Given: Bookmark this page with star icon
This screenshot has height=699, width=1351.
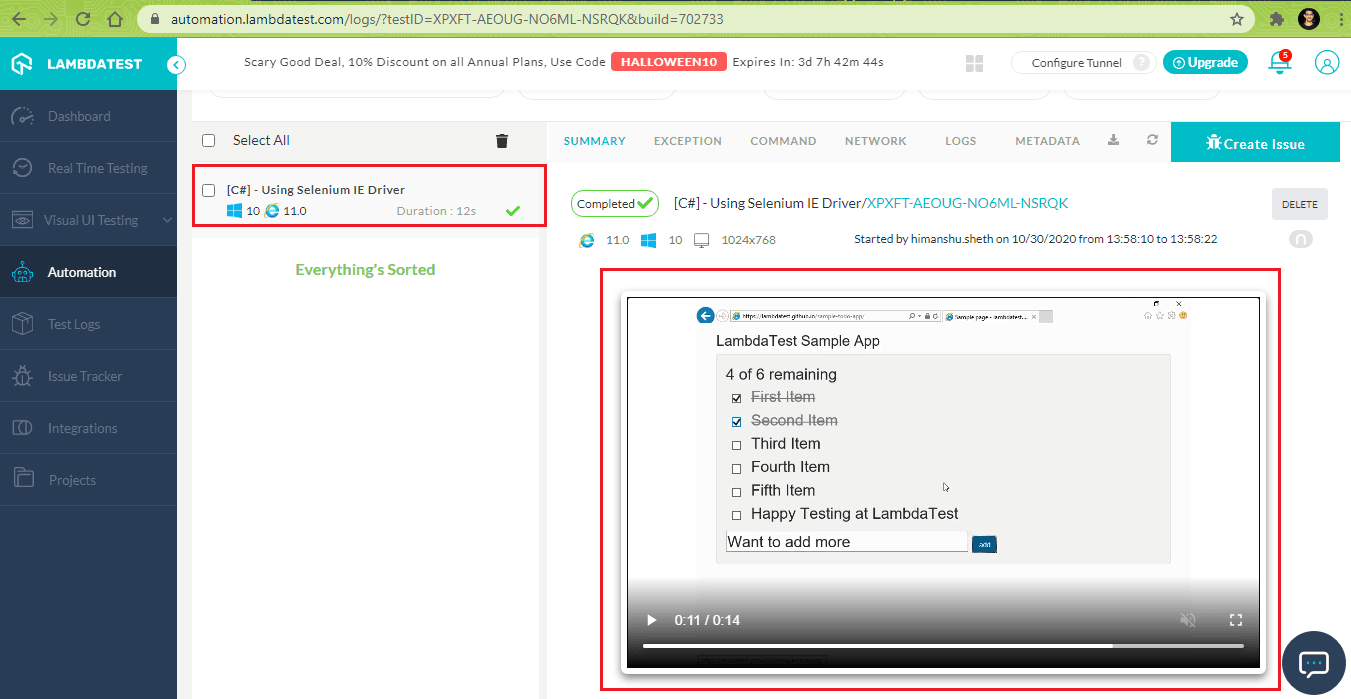Looking at the screenshot, I should 1237,18.
